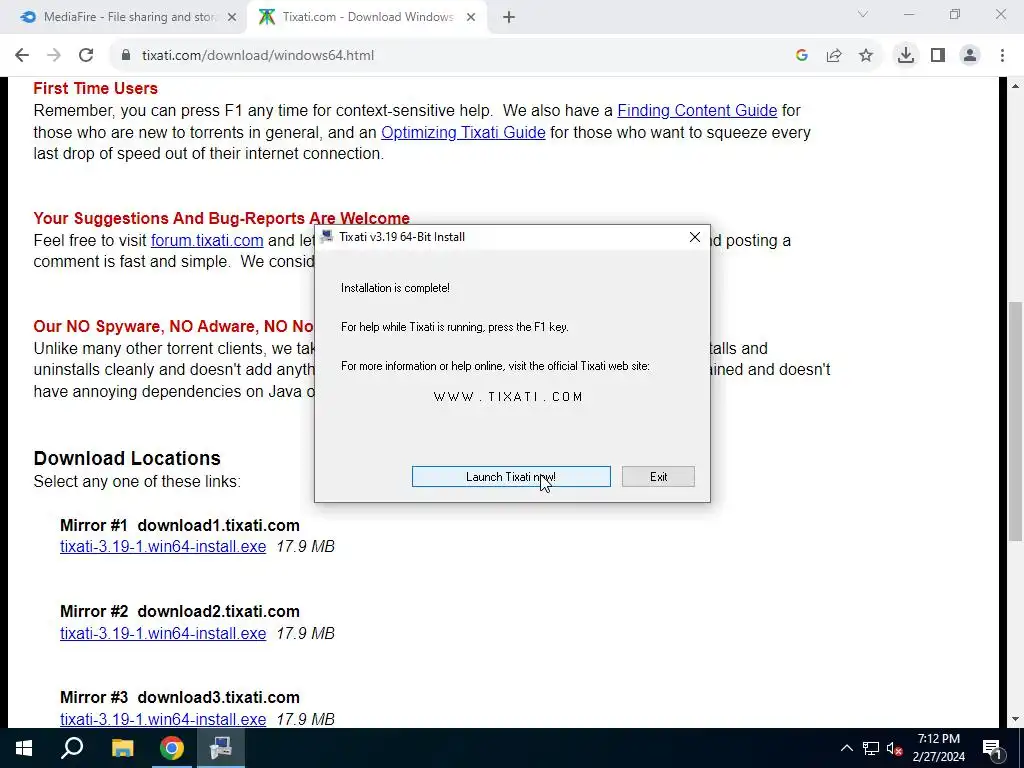Image resolution: width=1024 pixels, height=768 pixels.
Task: Close the Tixati.com tab
Action: pos(471,18)
